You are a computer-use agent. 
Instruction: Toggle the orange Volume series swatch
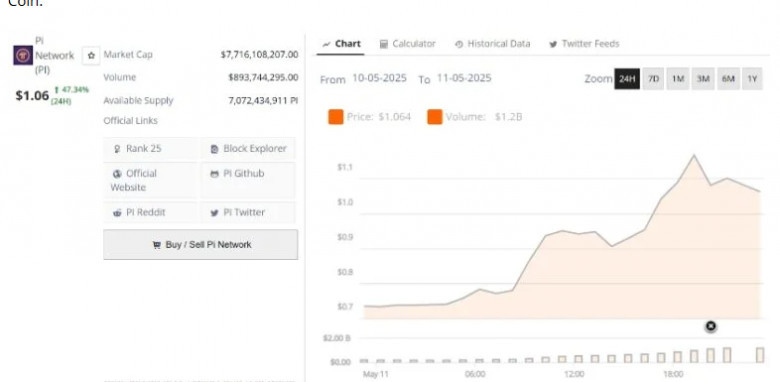pos(435,117)
